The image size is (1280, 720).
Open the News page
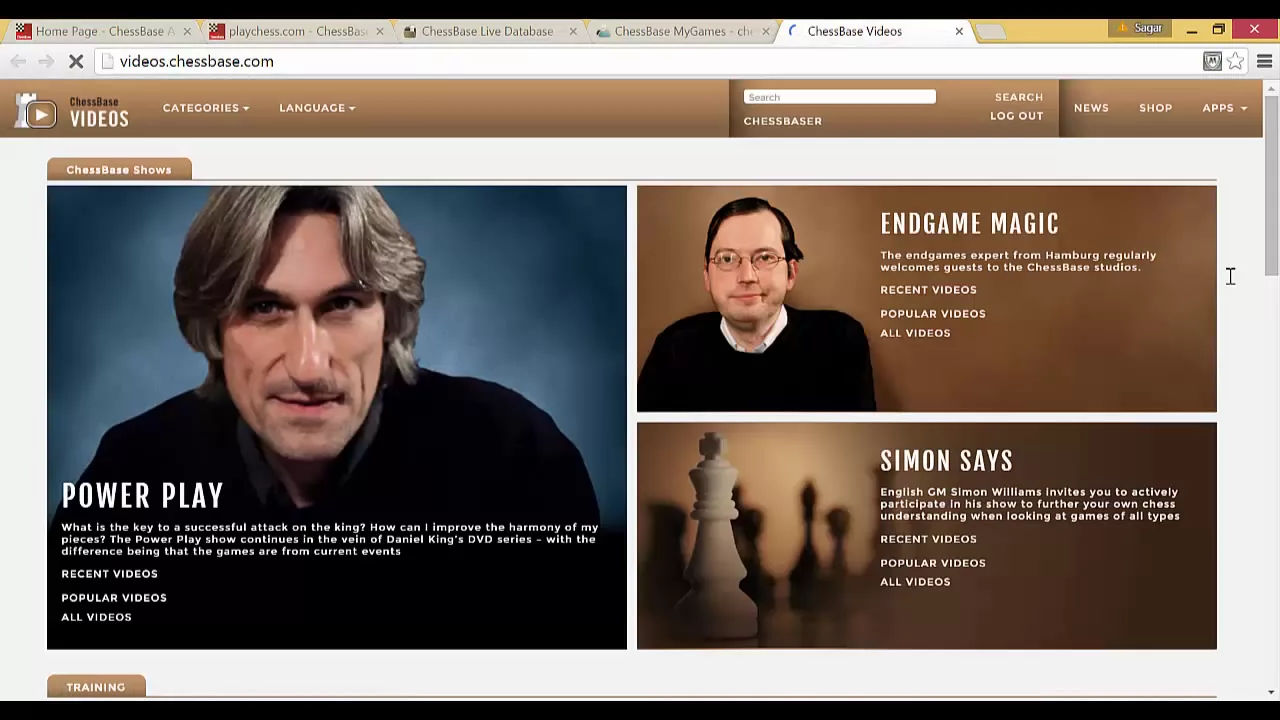click(1091, 108)
